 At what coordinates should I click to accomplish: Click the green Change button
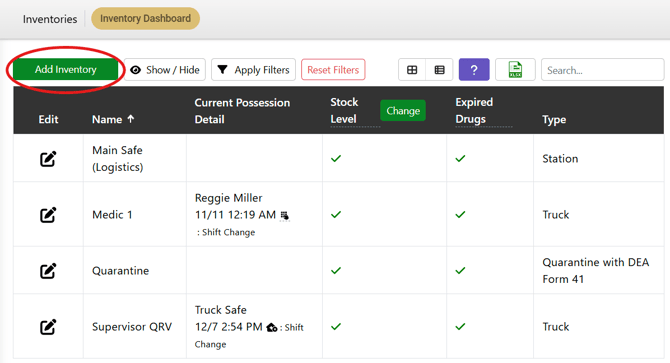click(x=403, y=111)
